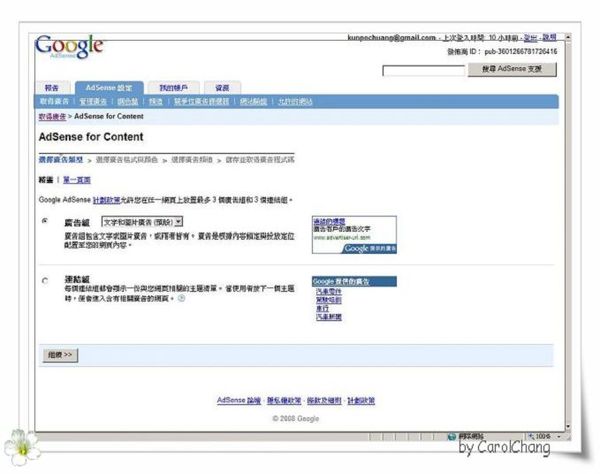Click the AdSense for Content page heading
Viewport: 600px width, 474px height.
point(91,137)
